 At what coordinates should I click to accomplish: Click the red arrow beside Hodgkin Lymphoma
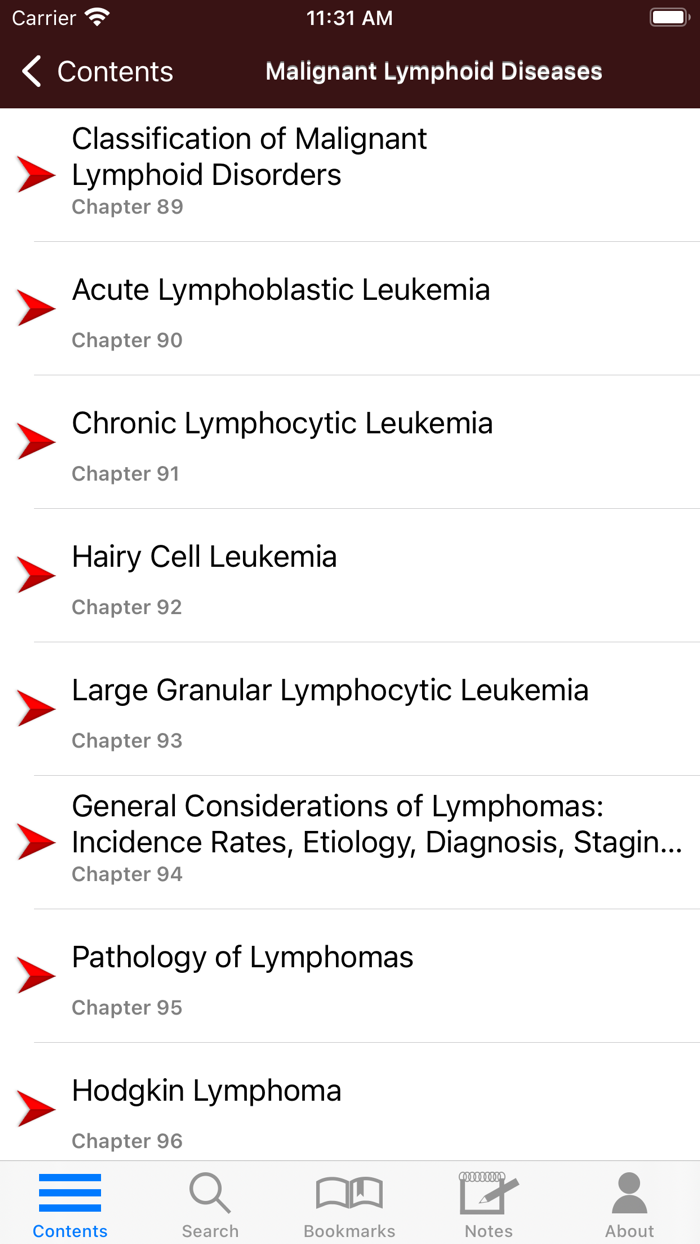pyautogui.click(x=35, y=1108)
